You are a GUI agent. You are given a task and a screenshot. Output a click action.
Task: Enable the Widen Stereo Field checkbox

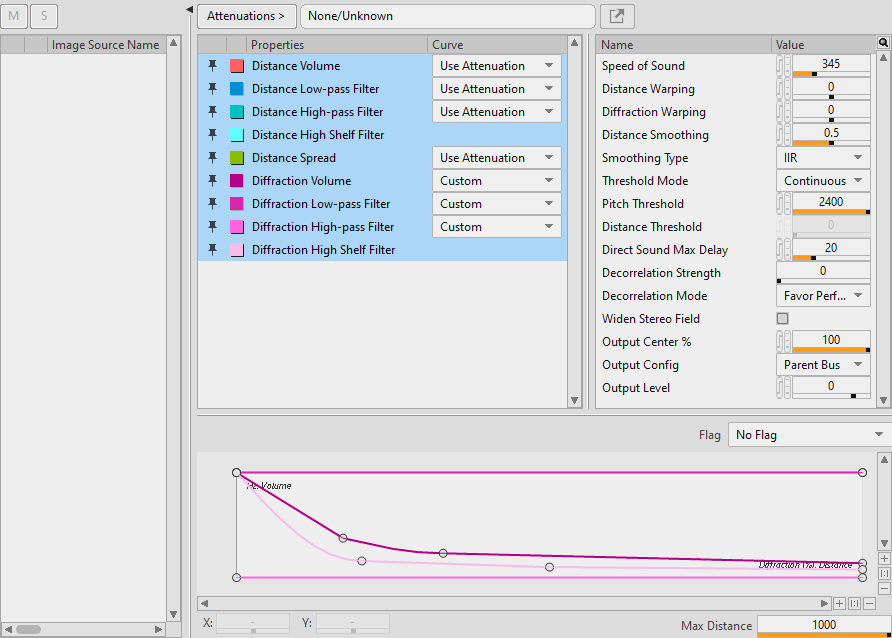(x=783, y=319)
